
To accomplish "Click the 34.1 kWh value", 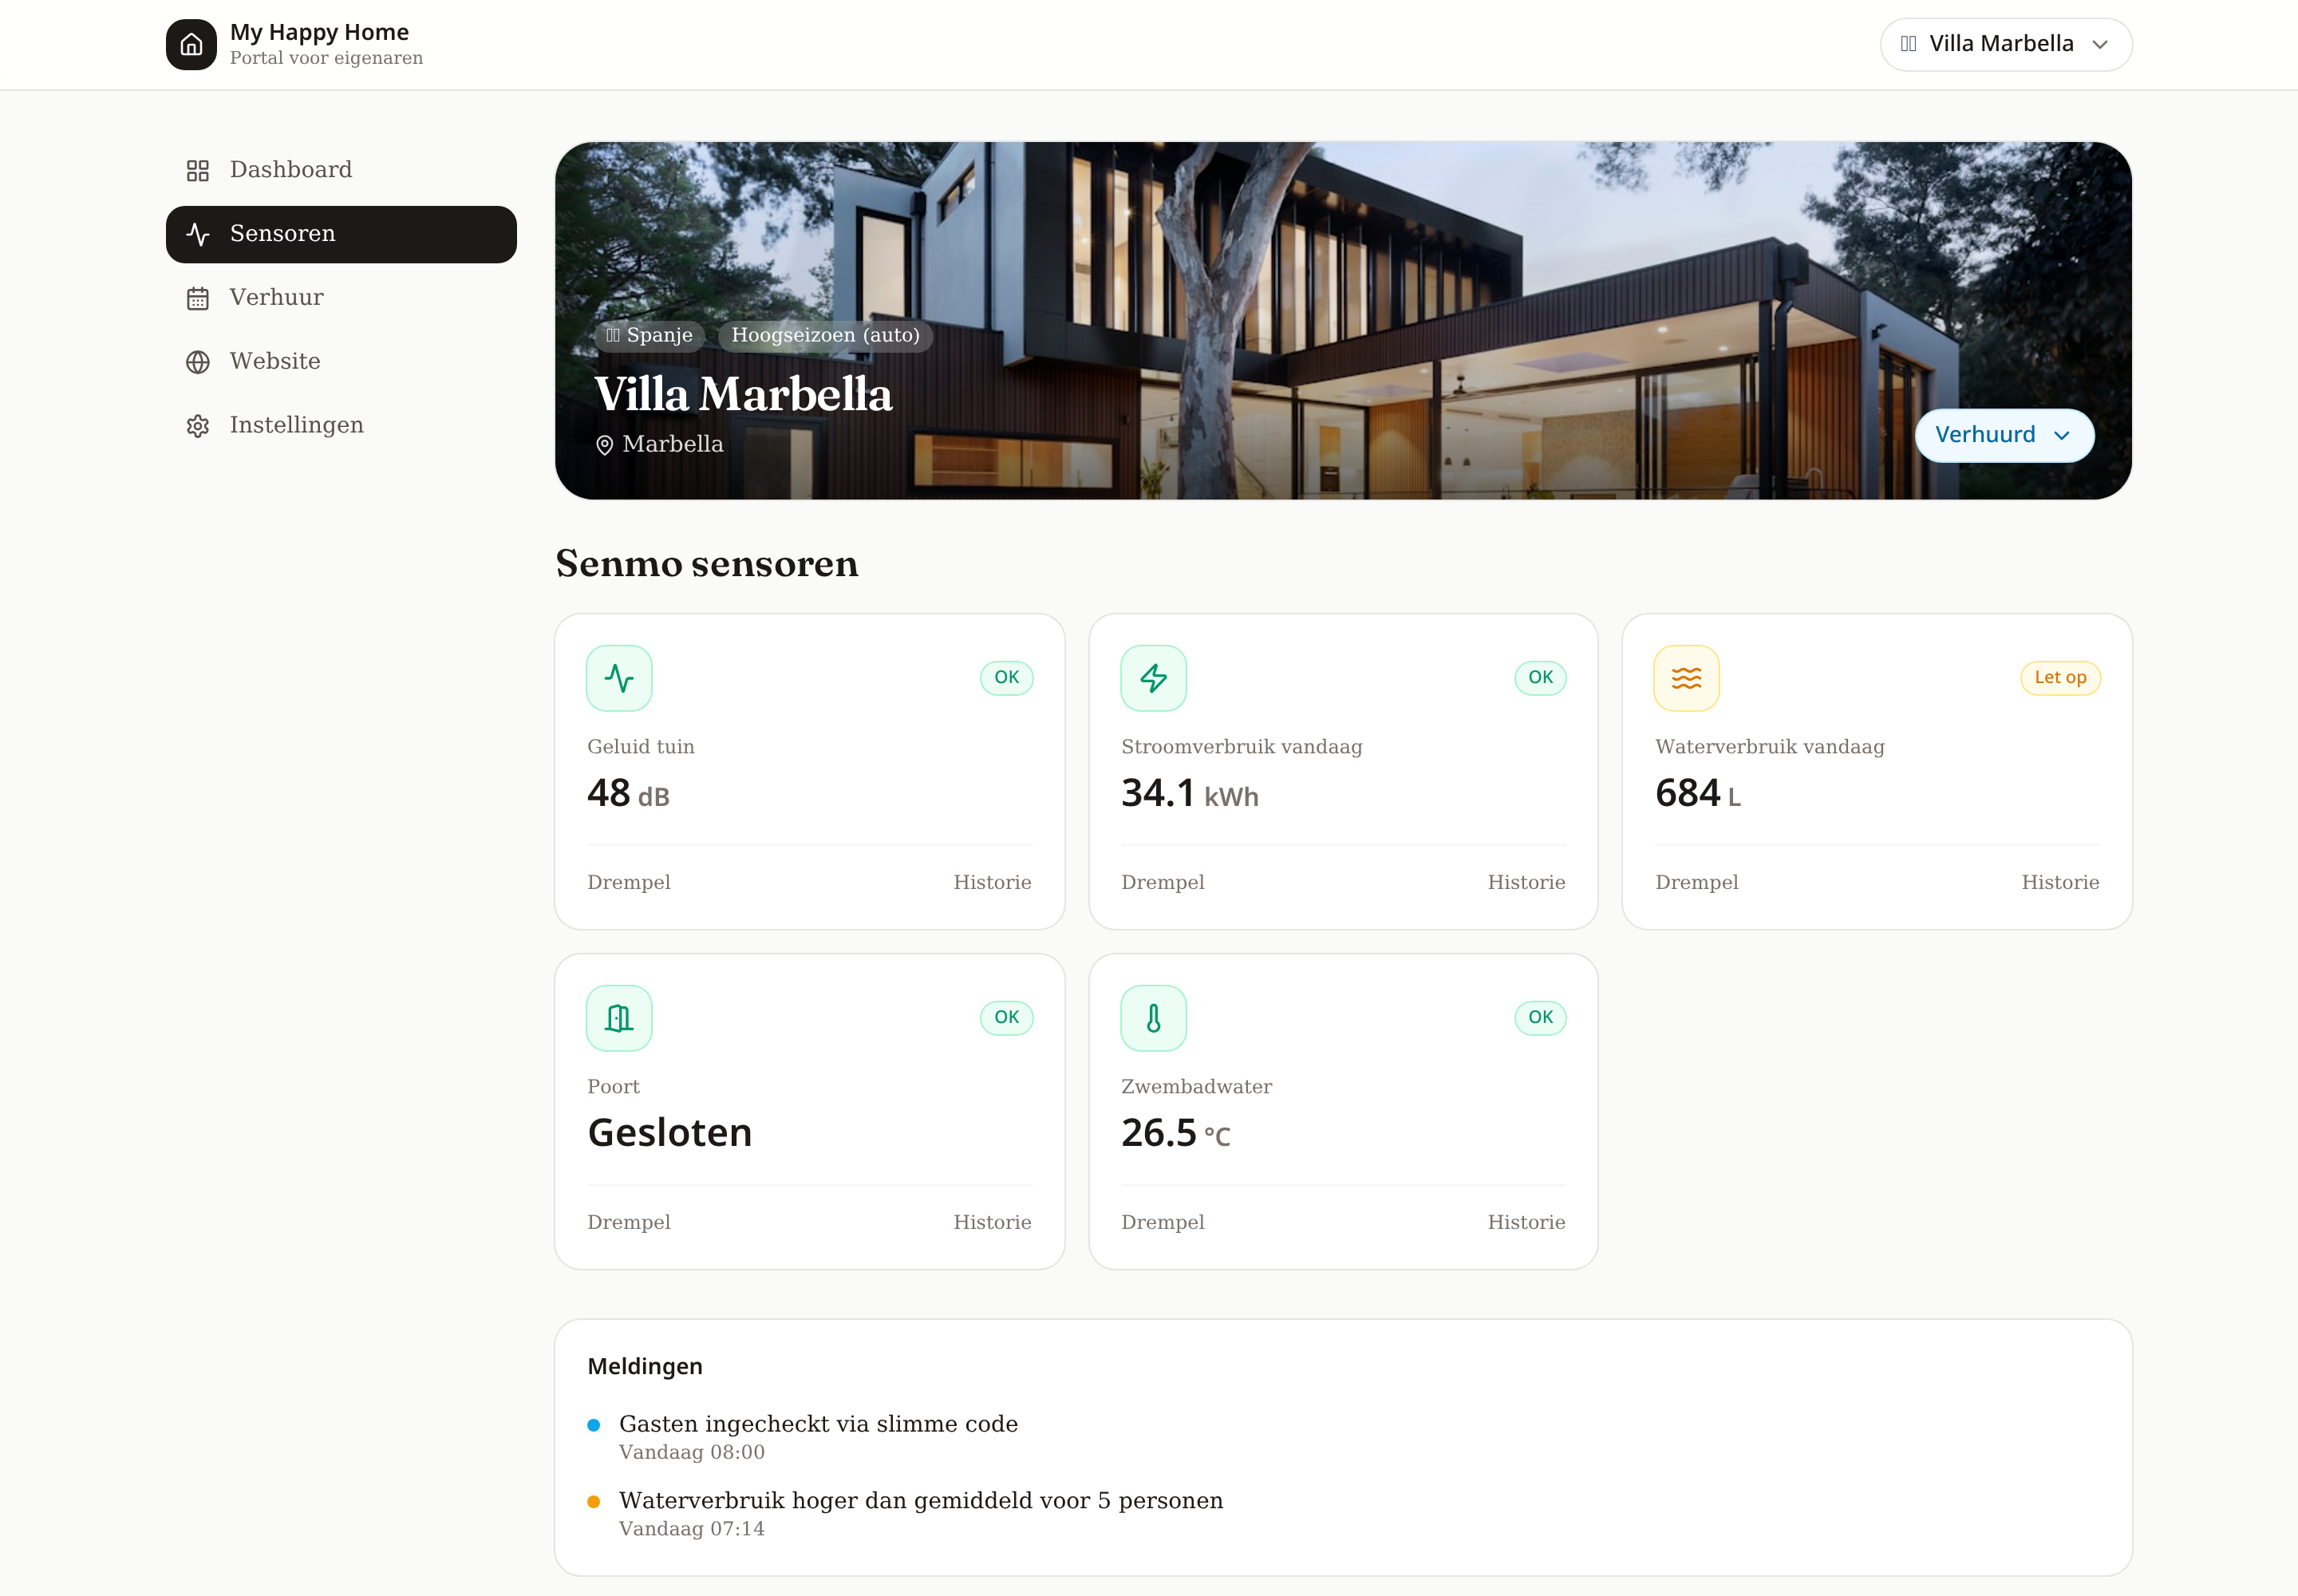I will [x=1189, y=793].
